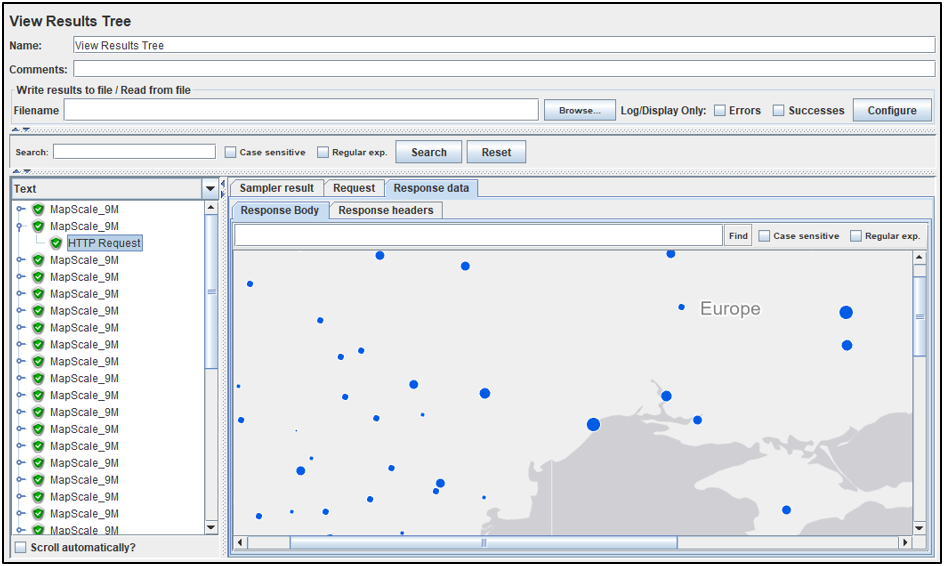
Task: Open the Configure button
Action: click(x=892, y=110)
